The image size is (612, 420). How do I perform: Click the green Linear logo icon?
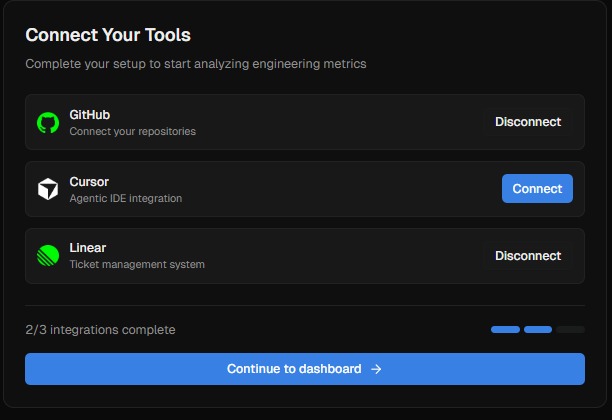[48, 256]
